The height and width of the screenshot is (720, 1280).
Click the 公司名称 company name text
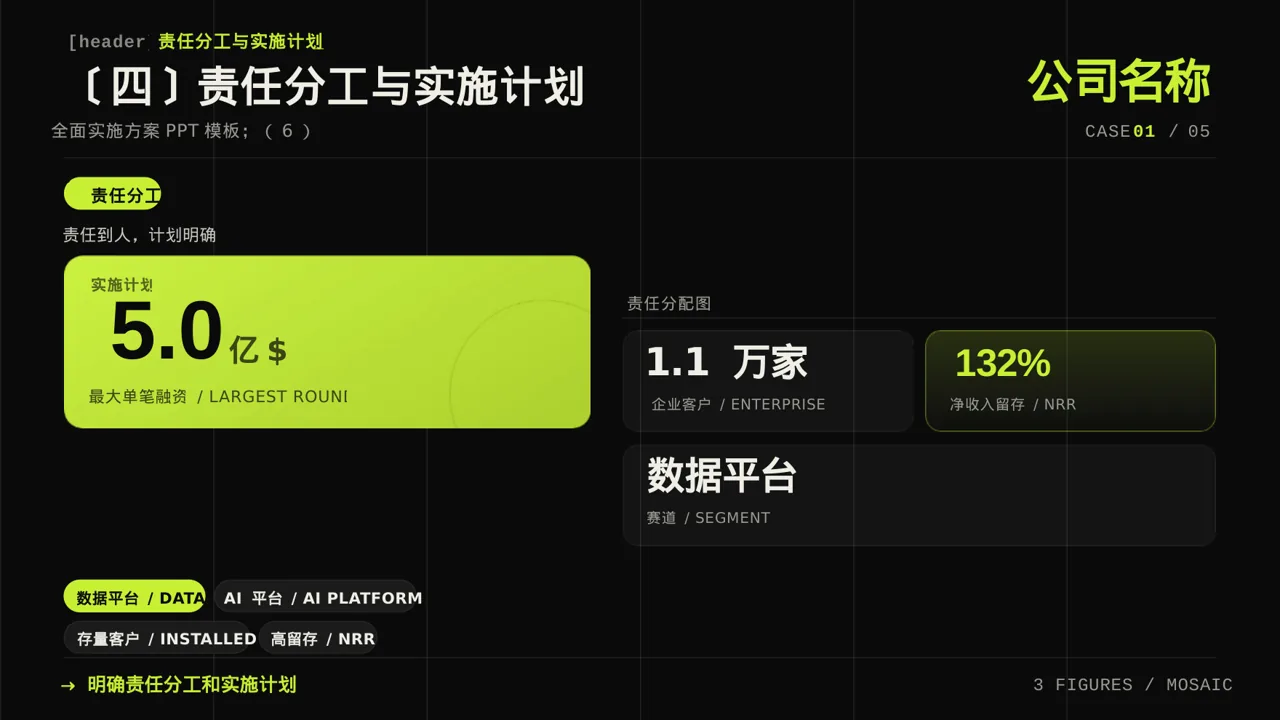click(x=1119, y=82)
